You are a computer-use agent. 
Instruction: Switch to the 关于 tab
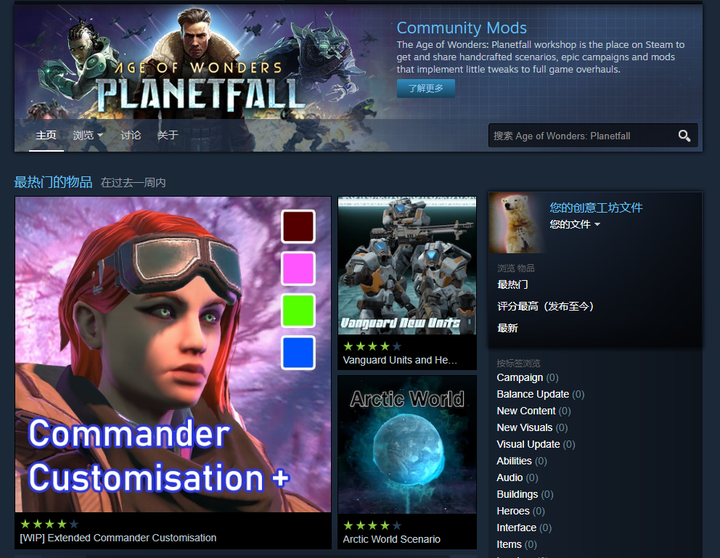[x=167, y=135]
